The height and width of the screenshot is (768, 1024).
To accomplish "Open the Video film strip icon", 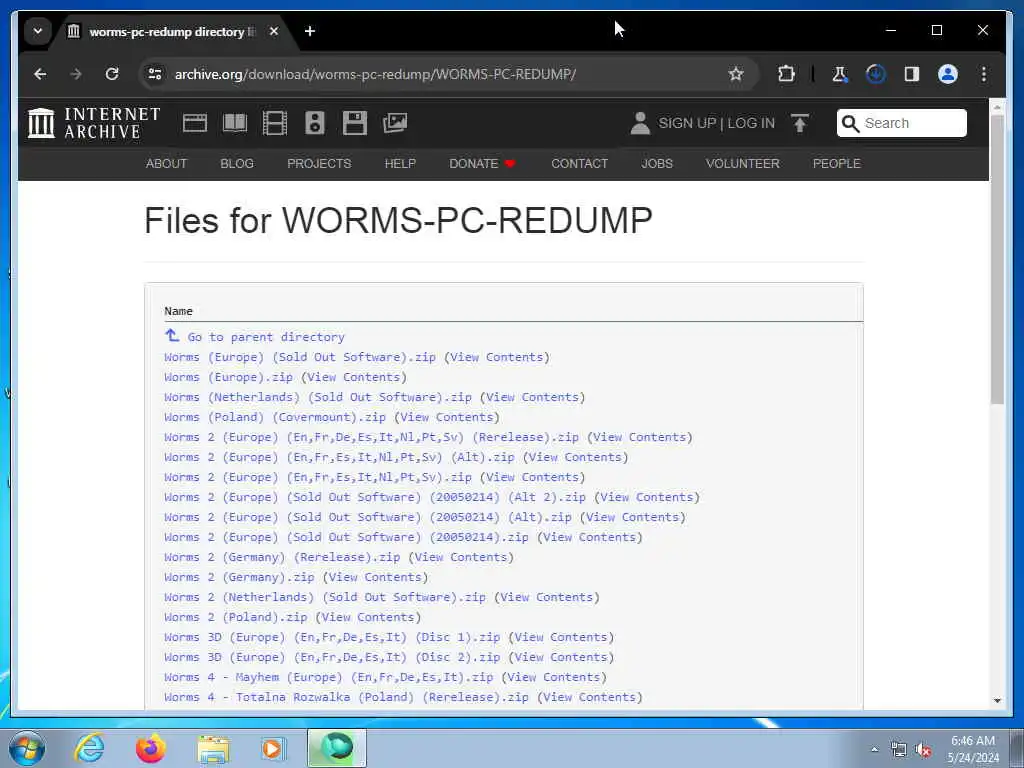I will point(274,123).
